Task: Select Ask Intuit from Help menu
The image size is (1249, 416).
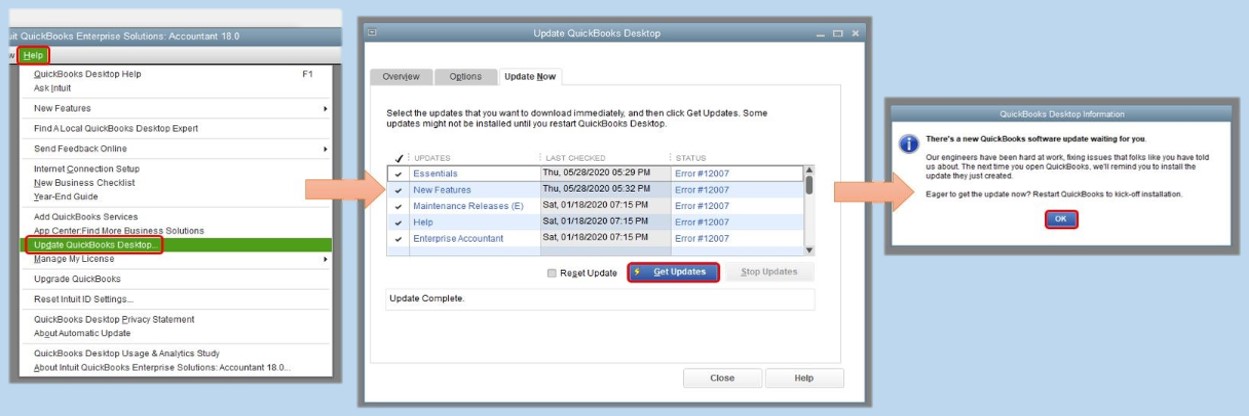Action: coord(175,88)
